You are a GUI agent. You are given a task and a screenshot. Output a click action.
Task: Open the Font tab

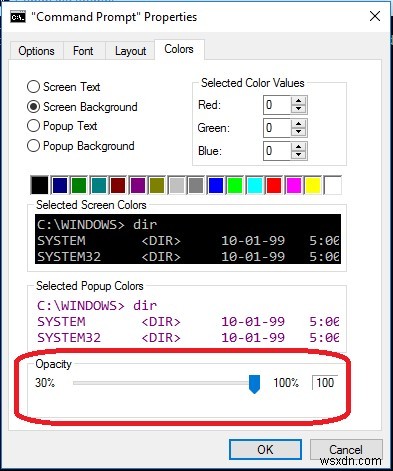tap(83, 51)
